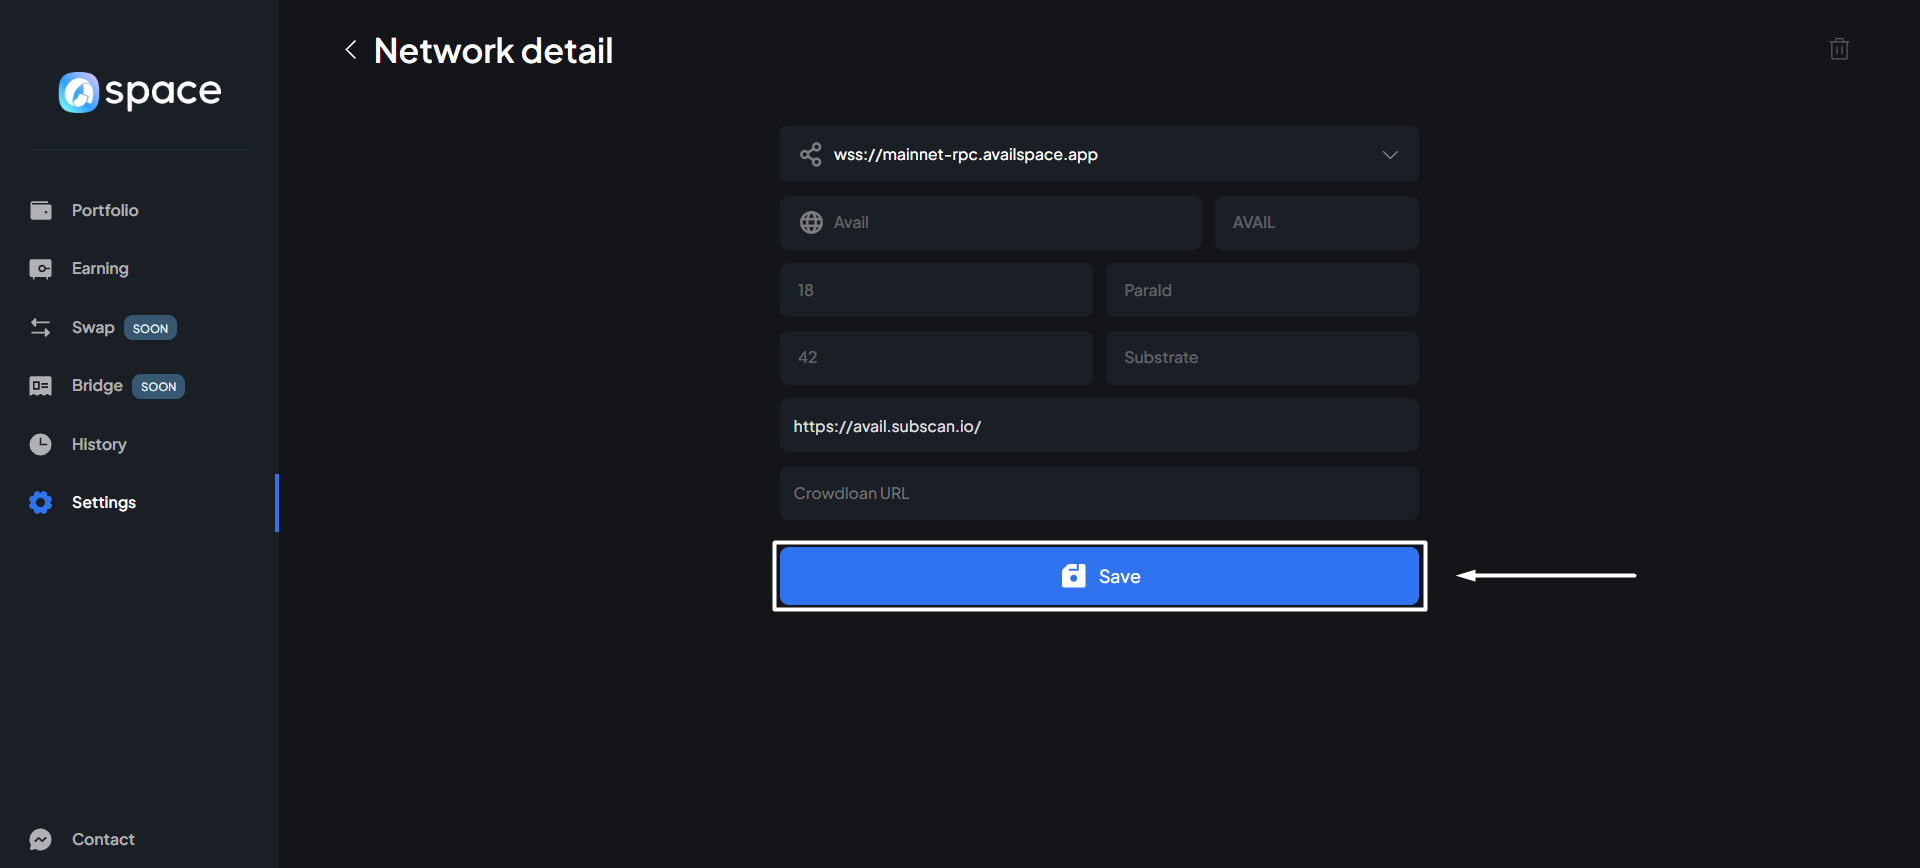Expand the provider URL dropdown chevron
1920x868 pixels.
tap(1389, 155)
